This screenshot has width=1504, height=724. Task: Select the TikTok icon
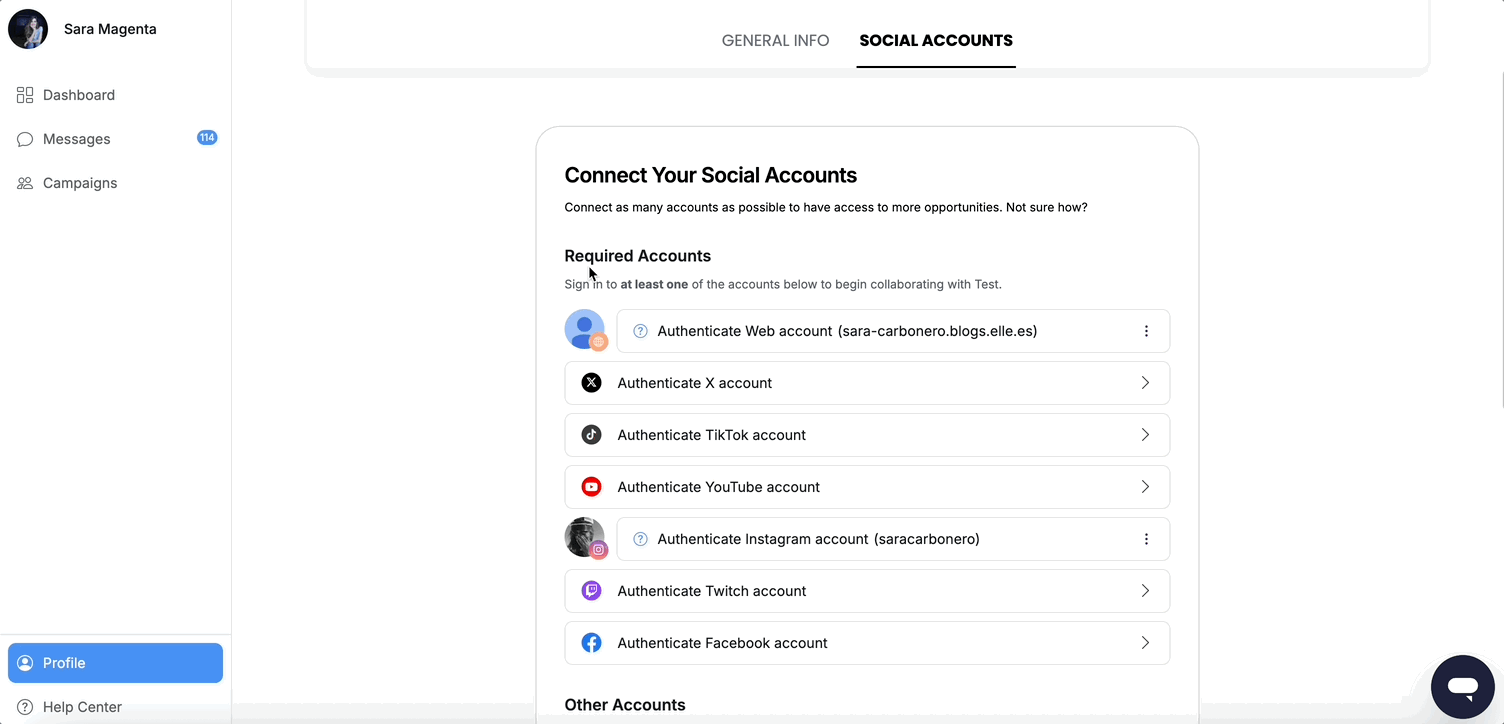click(591, 434)
